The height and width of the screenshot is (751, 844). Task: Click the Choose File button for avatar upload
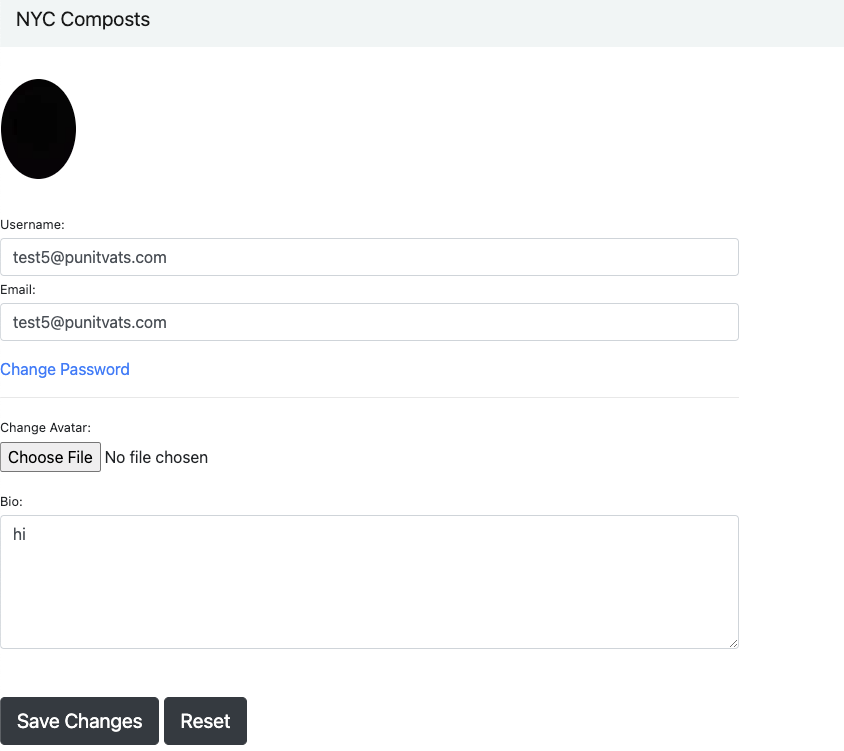point(50,457)
